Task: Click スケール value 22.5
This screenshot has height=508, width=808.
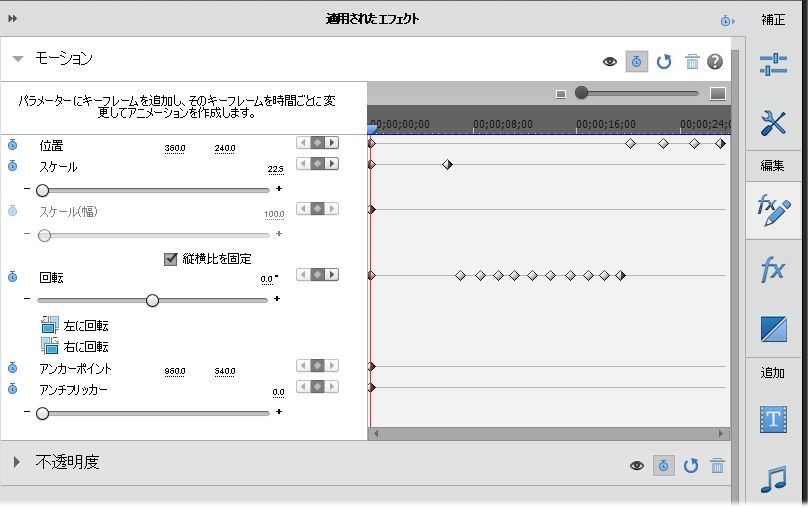Action: (x=276, y=169)
